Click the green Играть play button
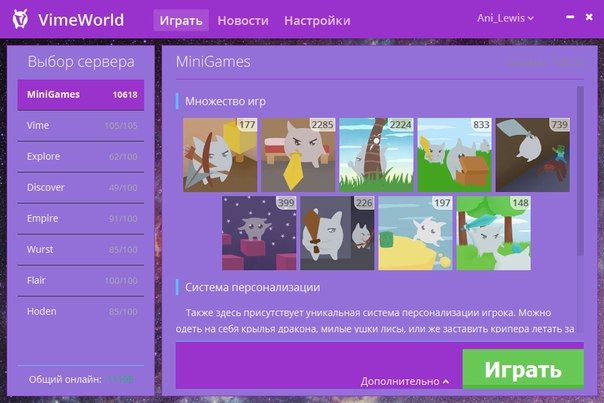604x403 pixels. click(x=523, y=369)
